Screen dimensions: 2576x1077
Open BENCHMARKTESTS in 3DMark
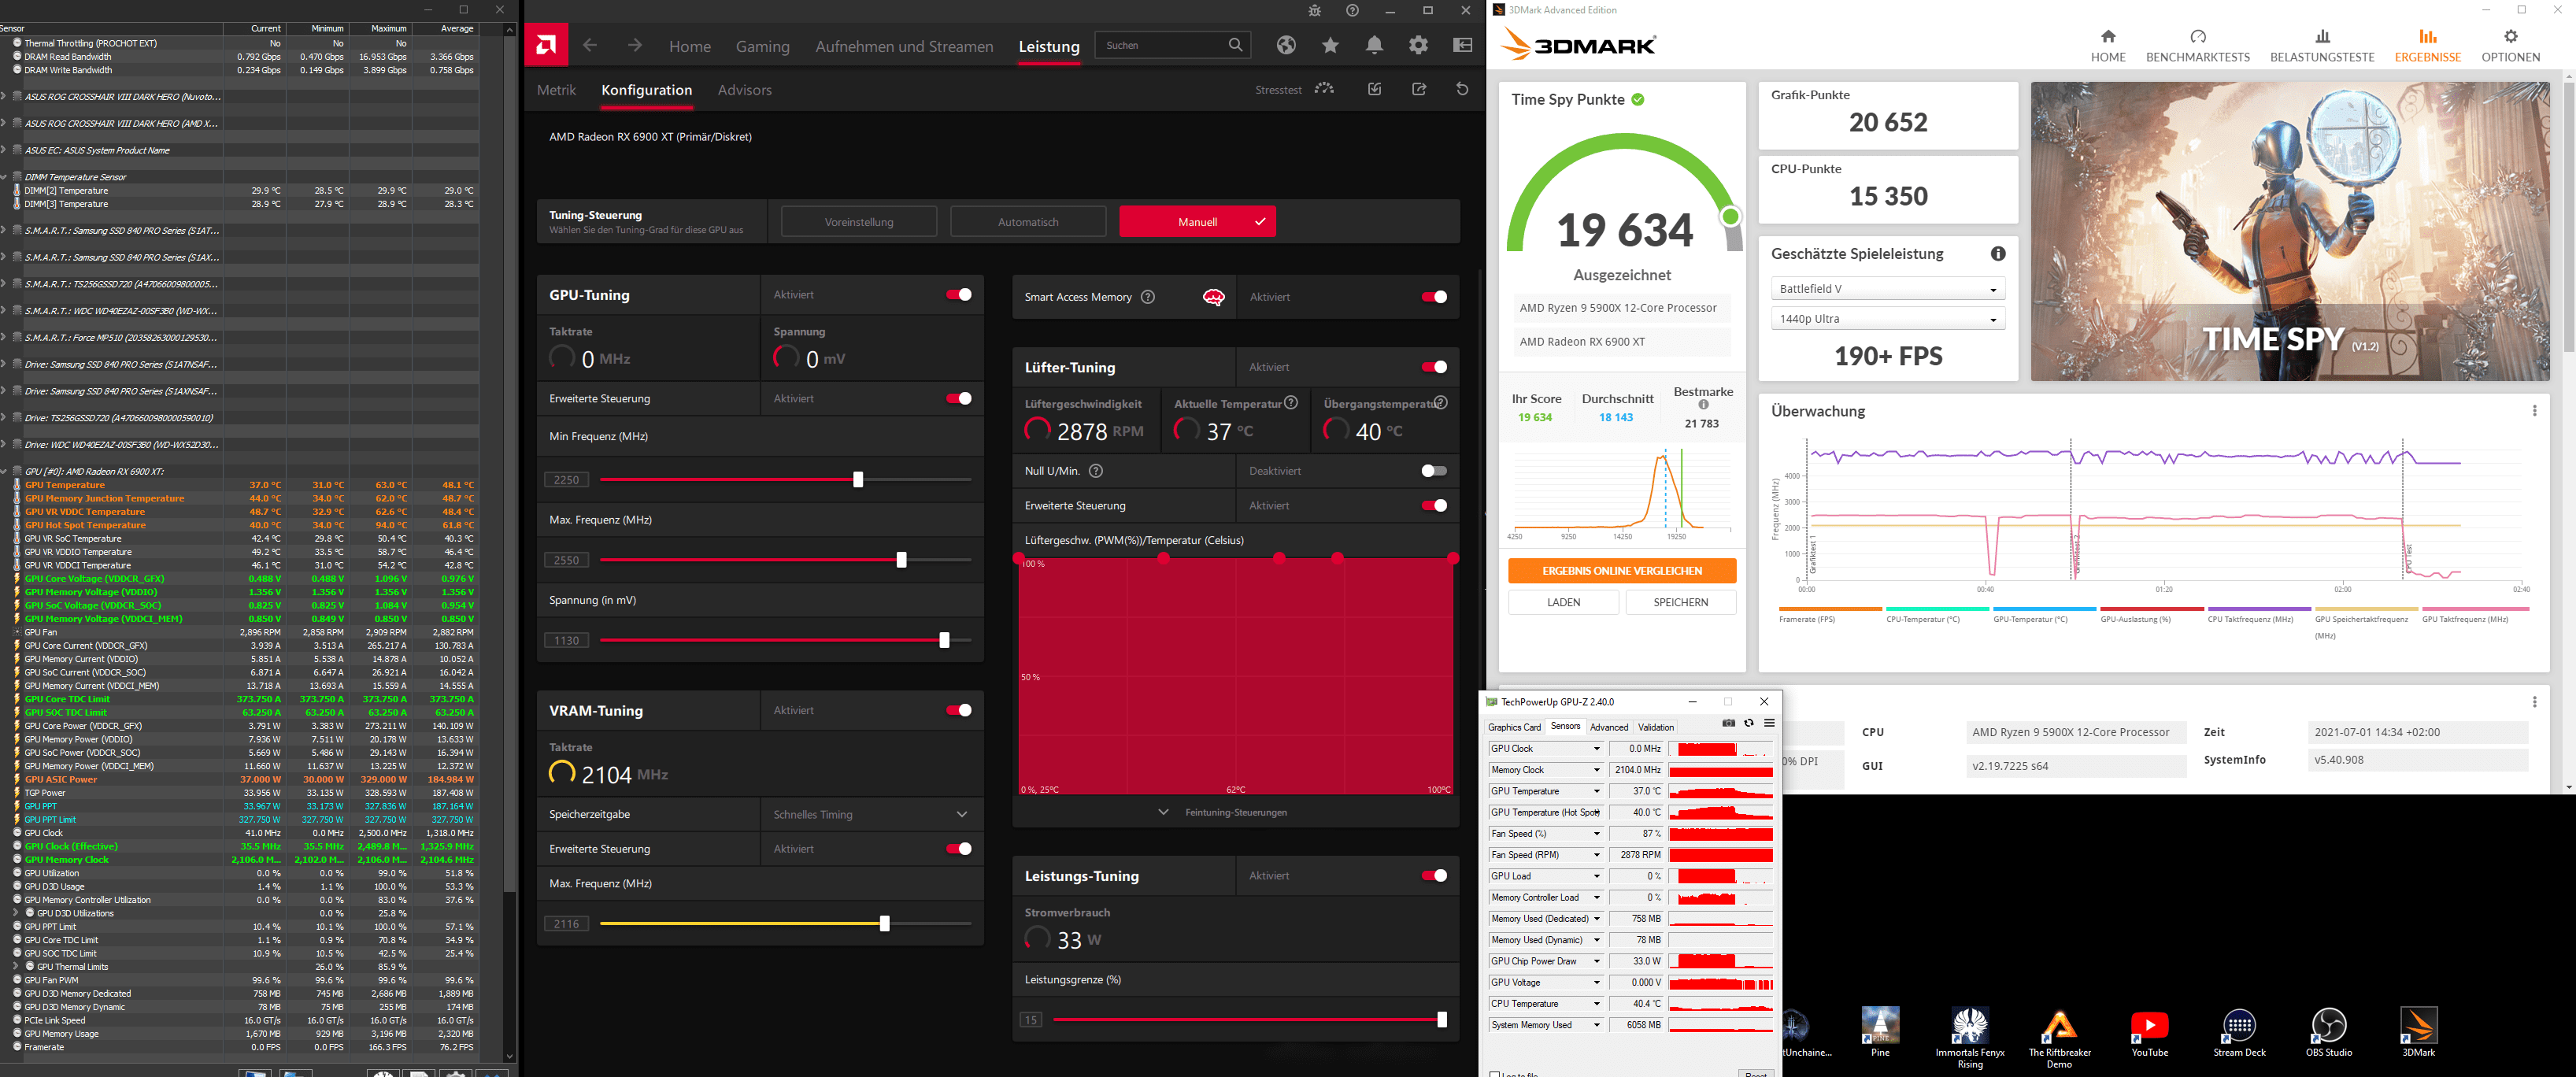tap(2197, 45)
